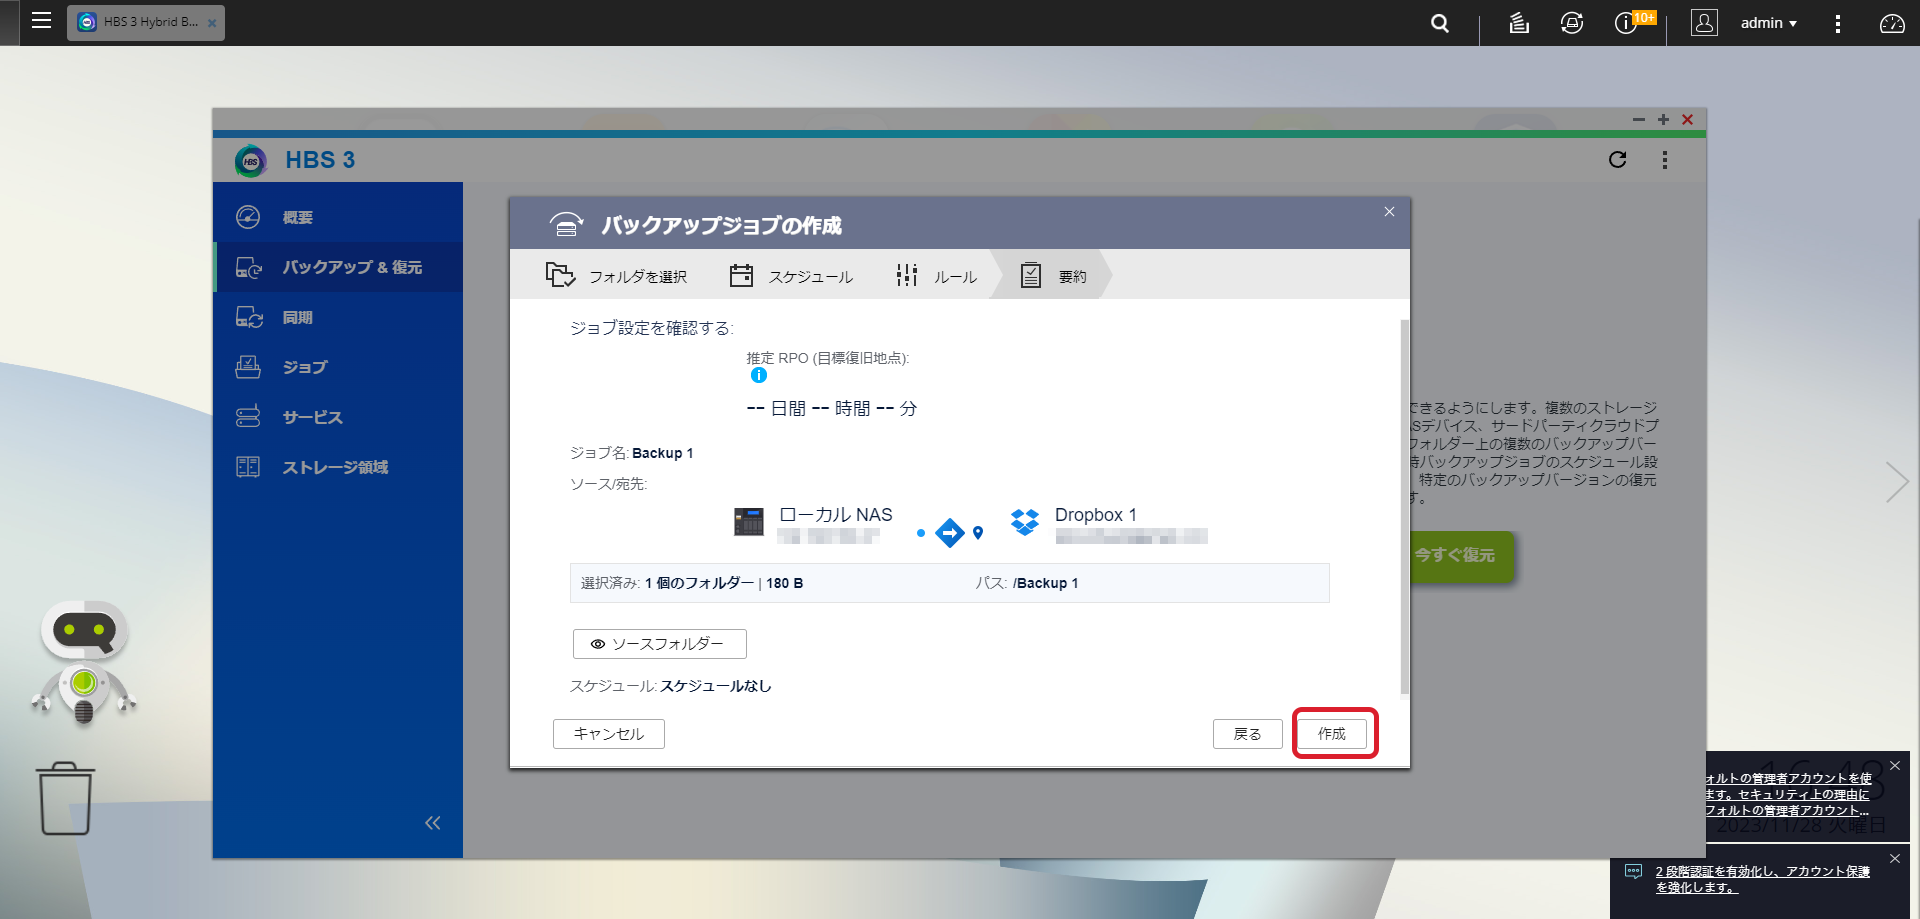
Task: Refresh the HBS 3 window
Action: 1617,159
